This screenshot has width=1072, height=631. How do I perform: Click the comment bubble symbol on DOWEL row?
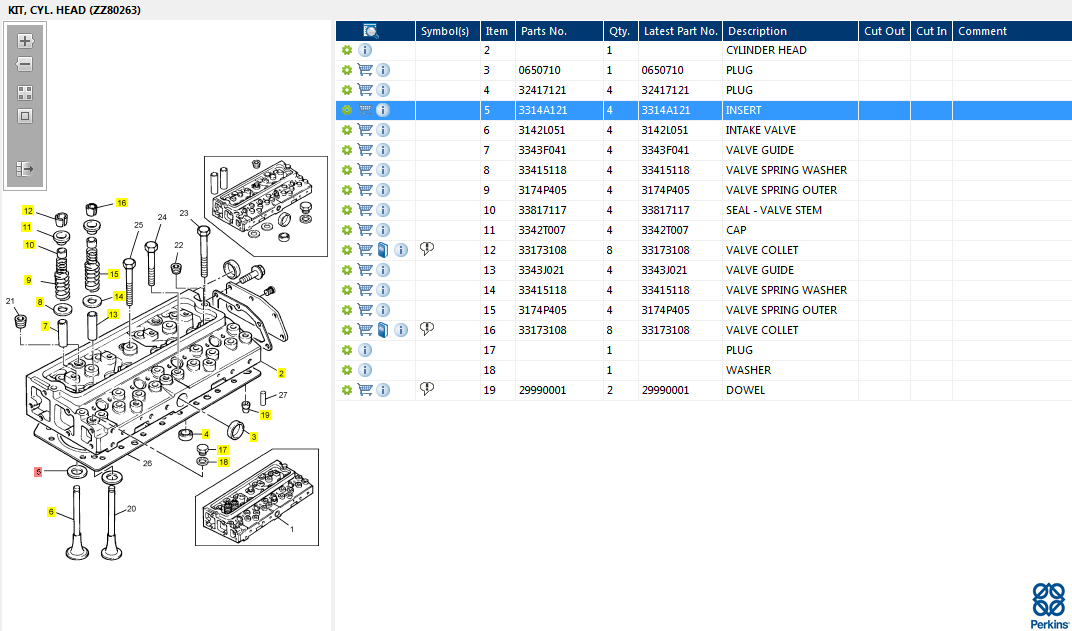427,389
